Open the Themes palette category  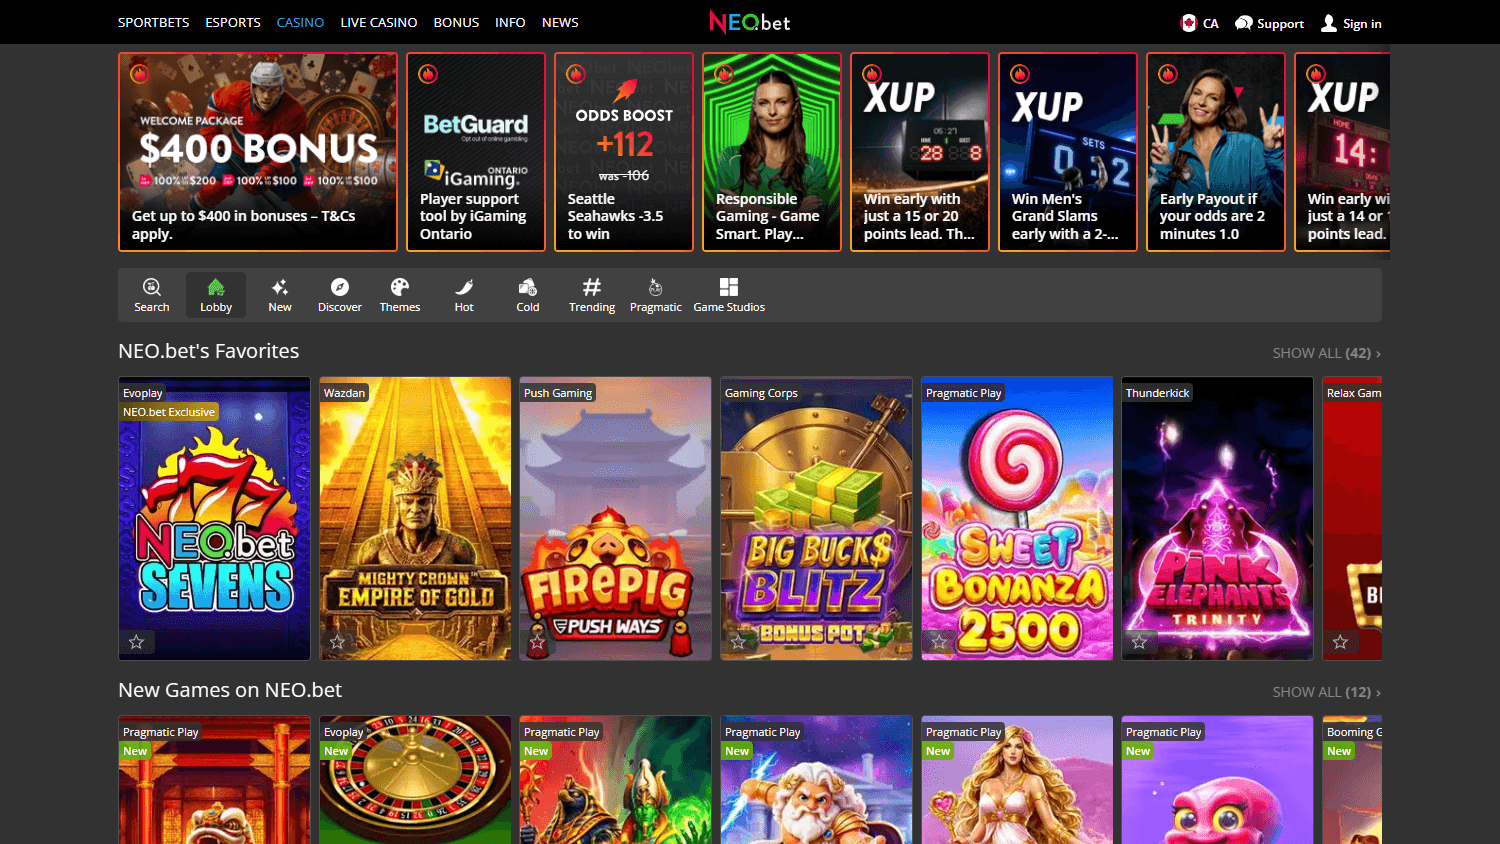400,295
